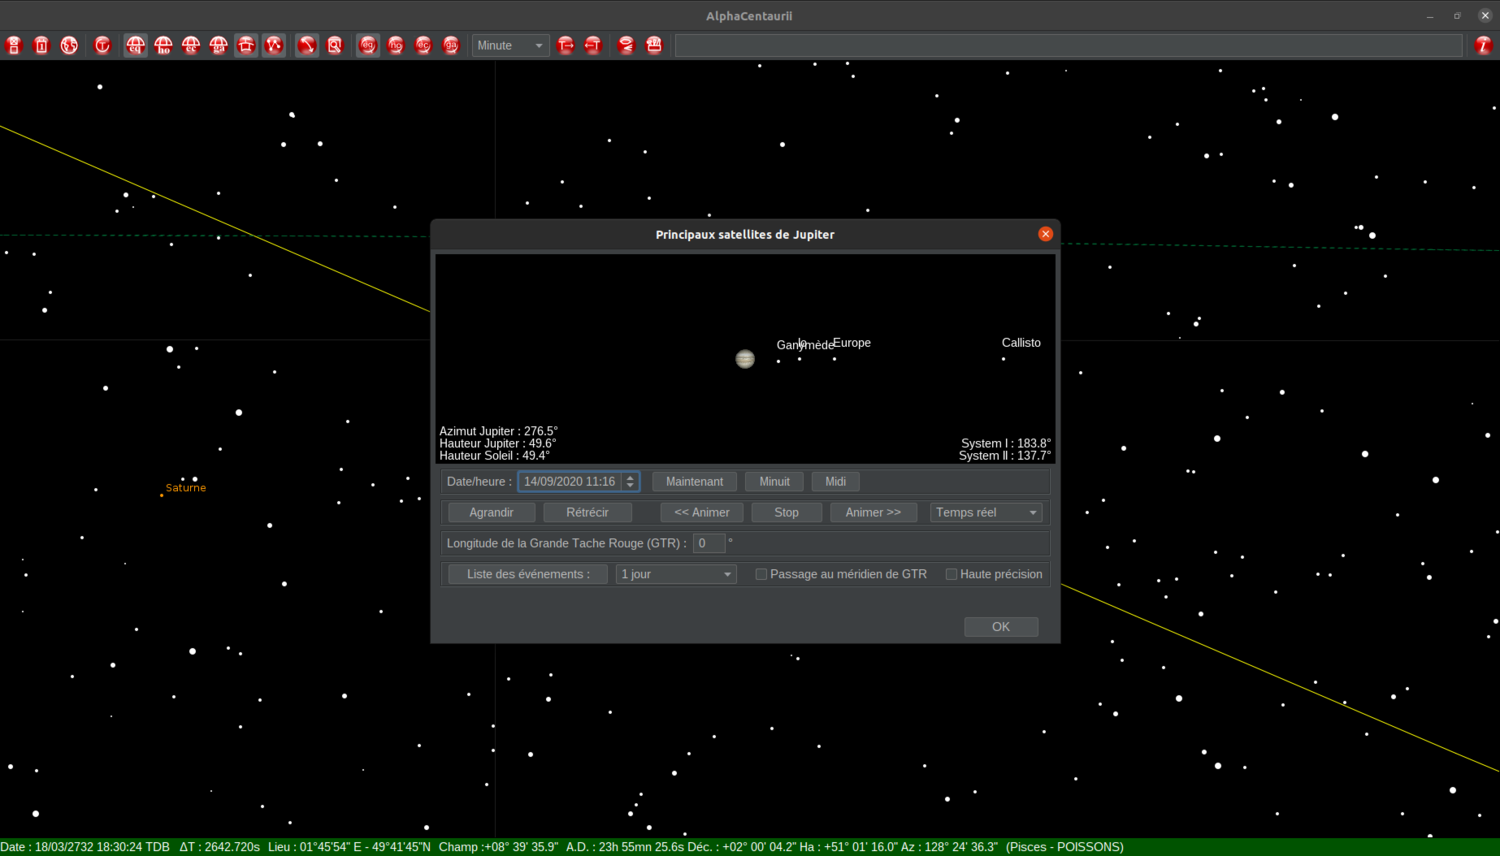
Task: Enable the Haute précision checkbox
Action: click(951, 574)
